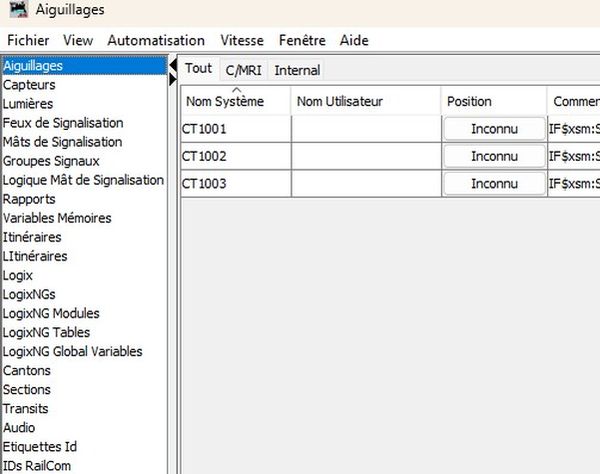Toggle the CT1001 position Inconnu button
The image size is (600, 474).
click(494, 129)
